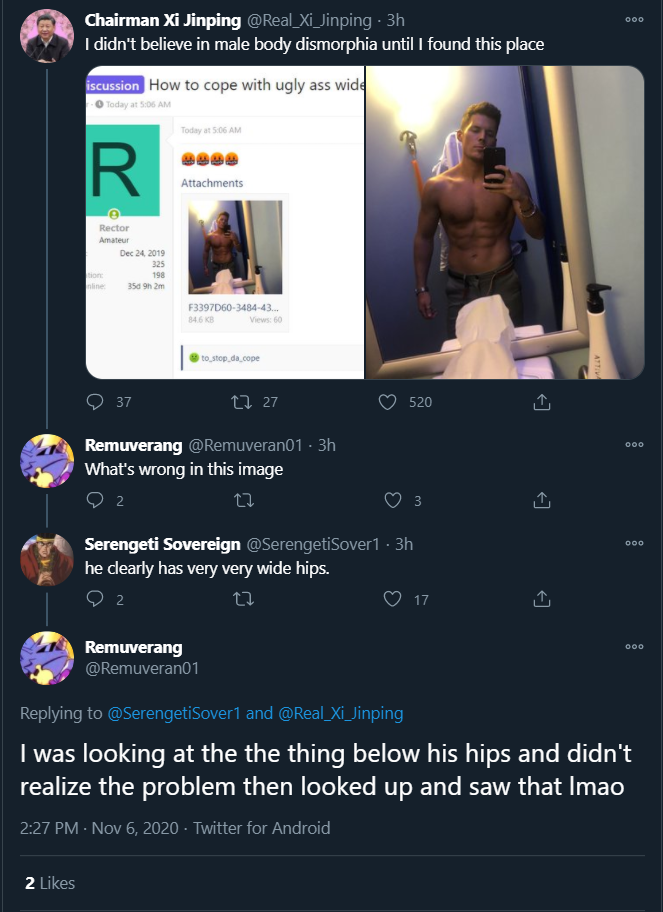Retweet Serengeti Sovereign's tweet
This screenshot has width=663, height=912.
(242, 598)
